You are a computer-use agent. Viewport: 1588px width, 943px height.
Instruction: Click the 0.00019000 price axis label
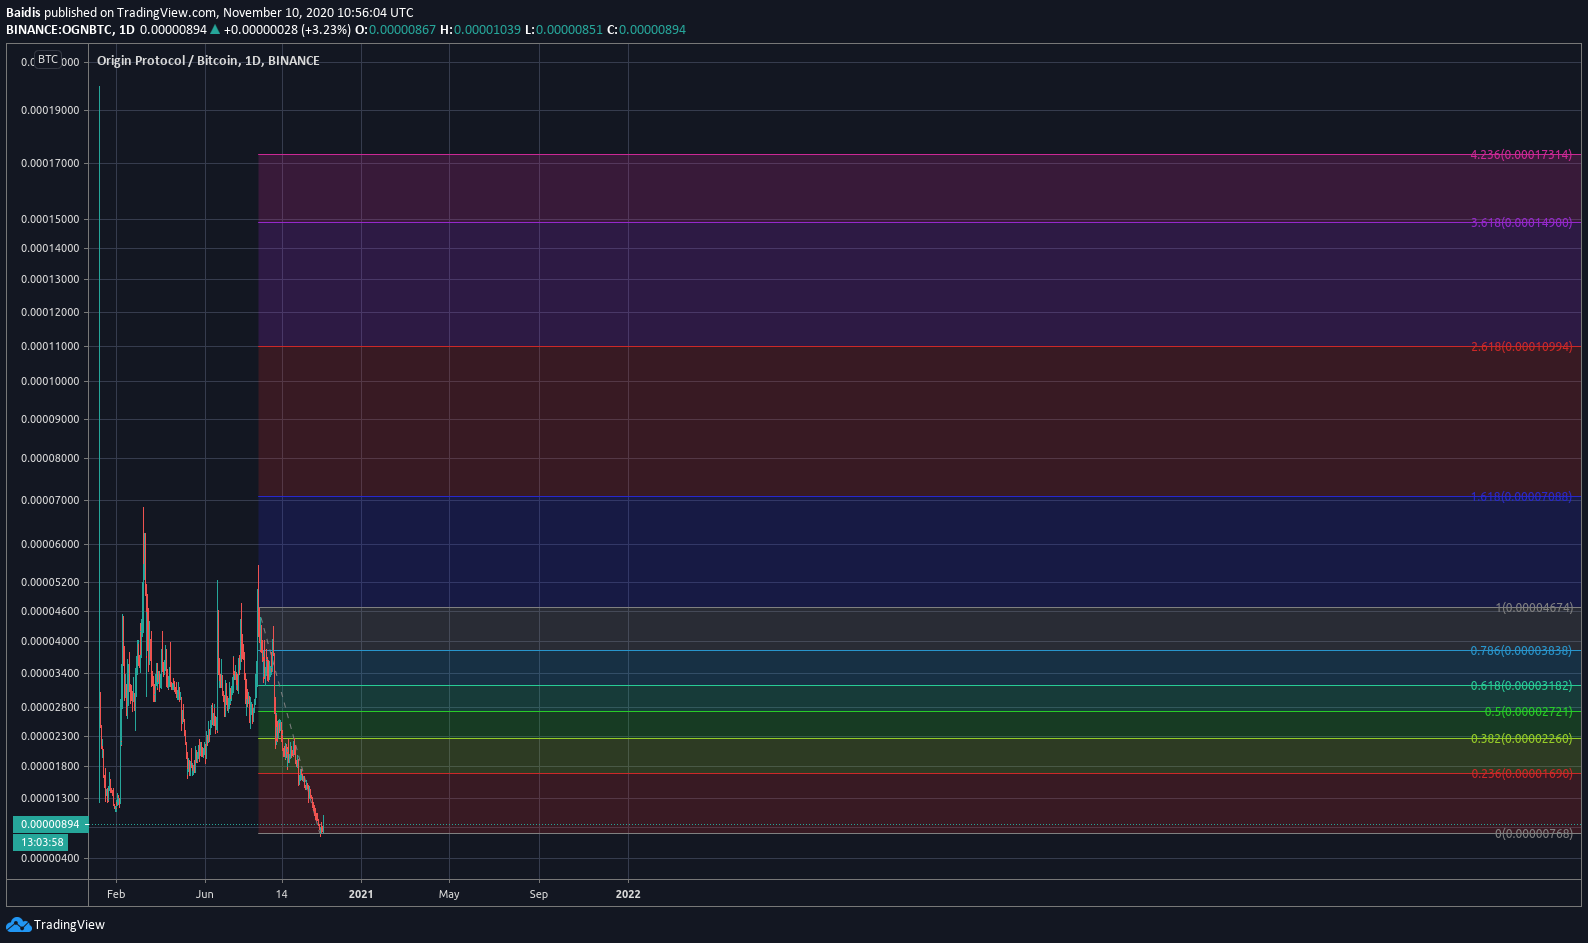(50, 110)
